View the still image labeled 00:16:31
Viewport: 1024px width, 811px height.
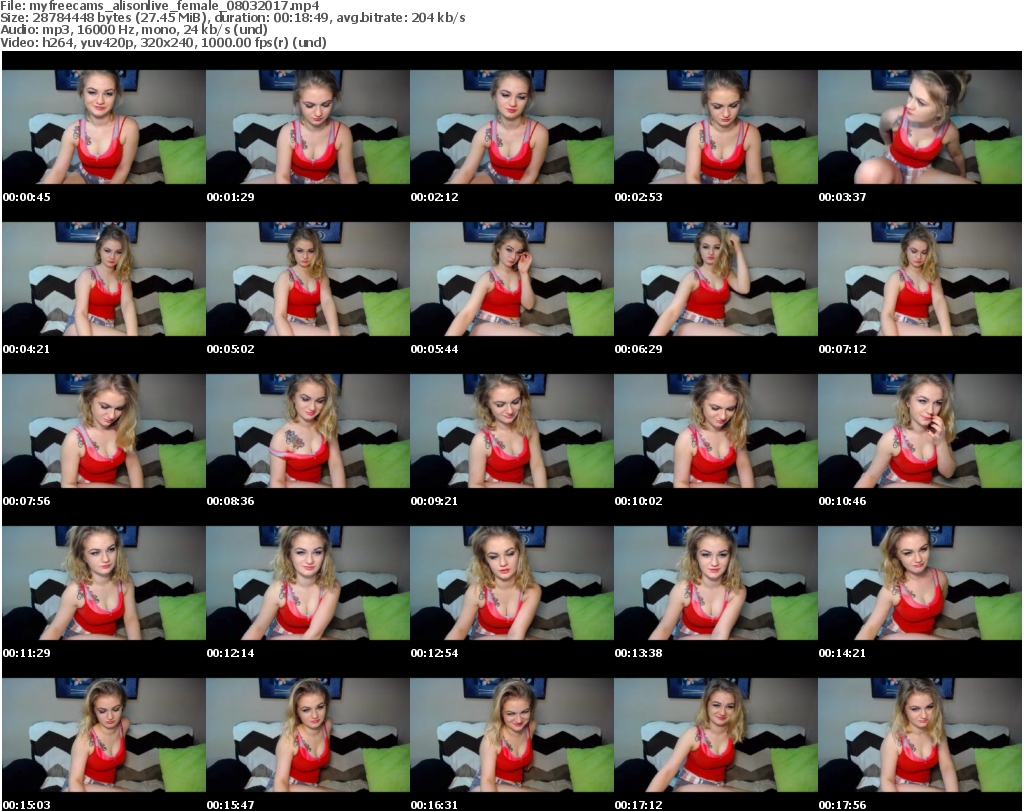511,735
